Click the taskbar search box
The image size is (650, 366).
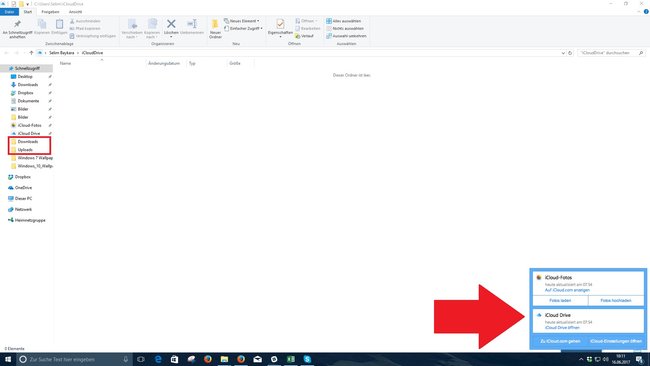pos(75,359)
